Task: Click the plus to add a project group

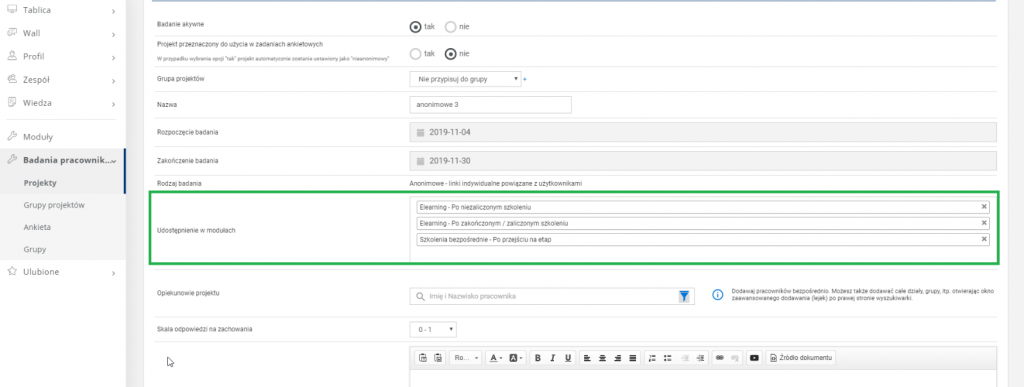Action: (524, 80)
